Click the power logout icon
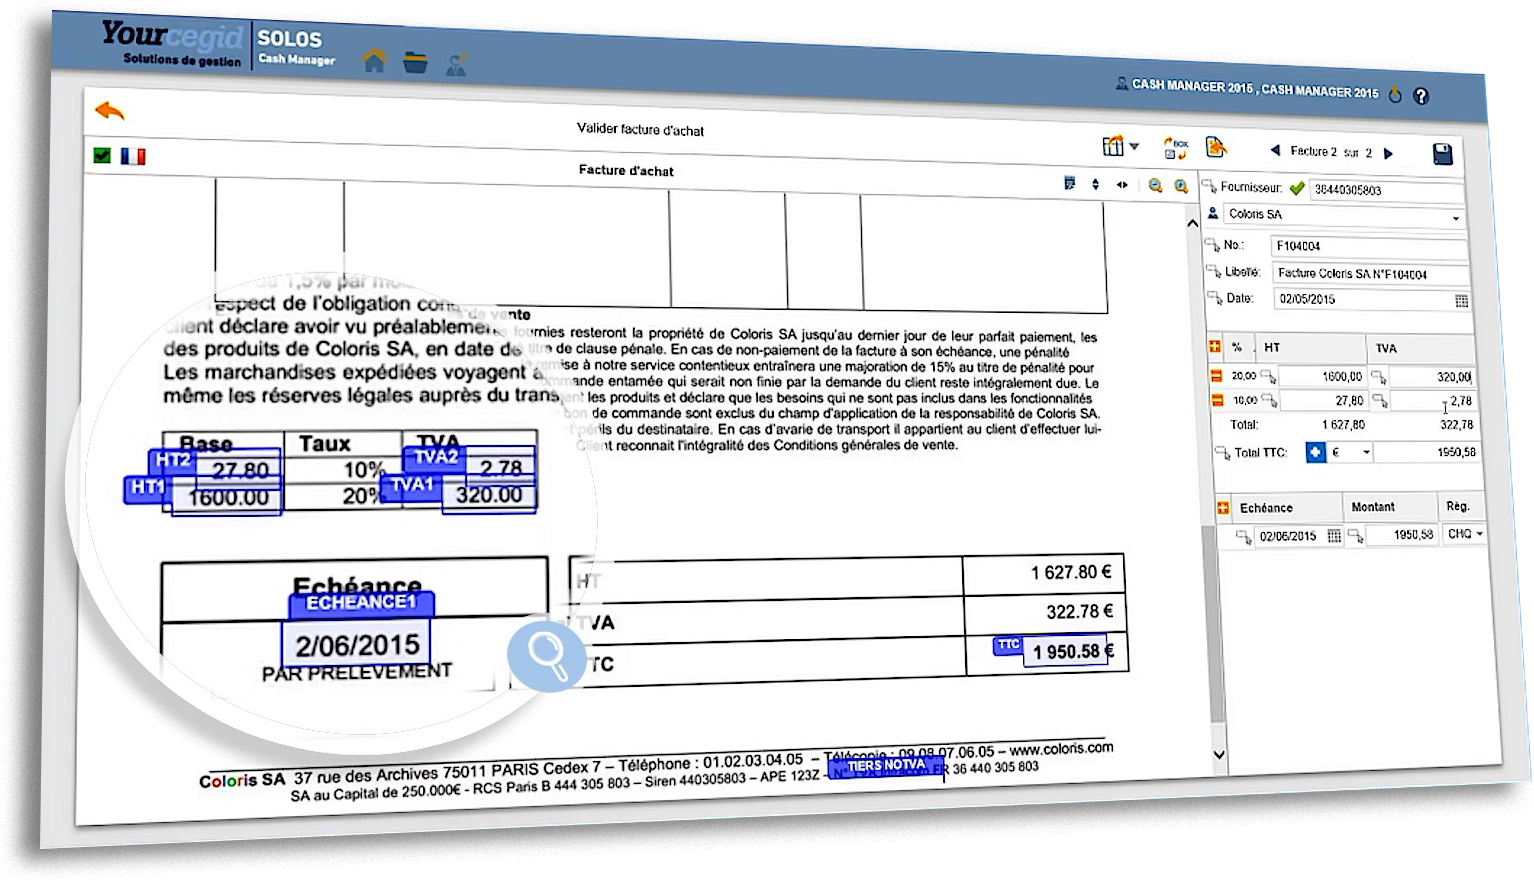The height and width of the screenshot is (881, 1534). (x=1395, y=95)
